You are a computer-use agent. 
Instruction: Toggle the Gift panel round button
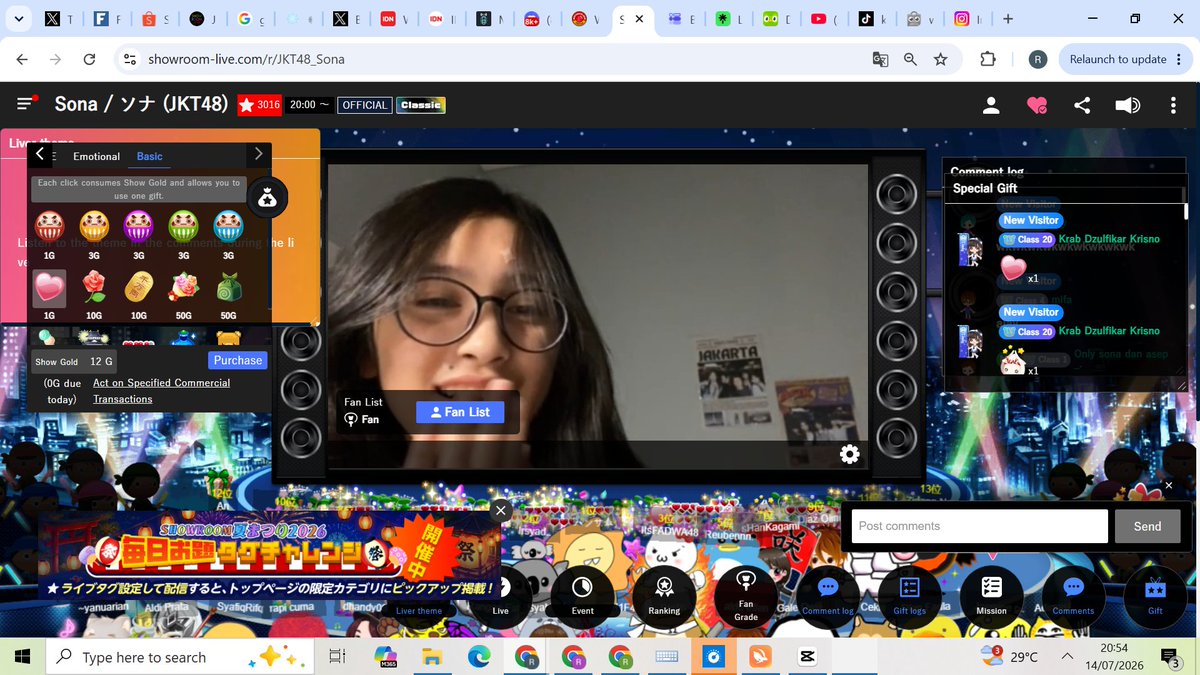coord(1155,597)
